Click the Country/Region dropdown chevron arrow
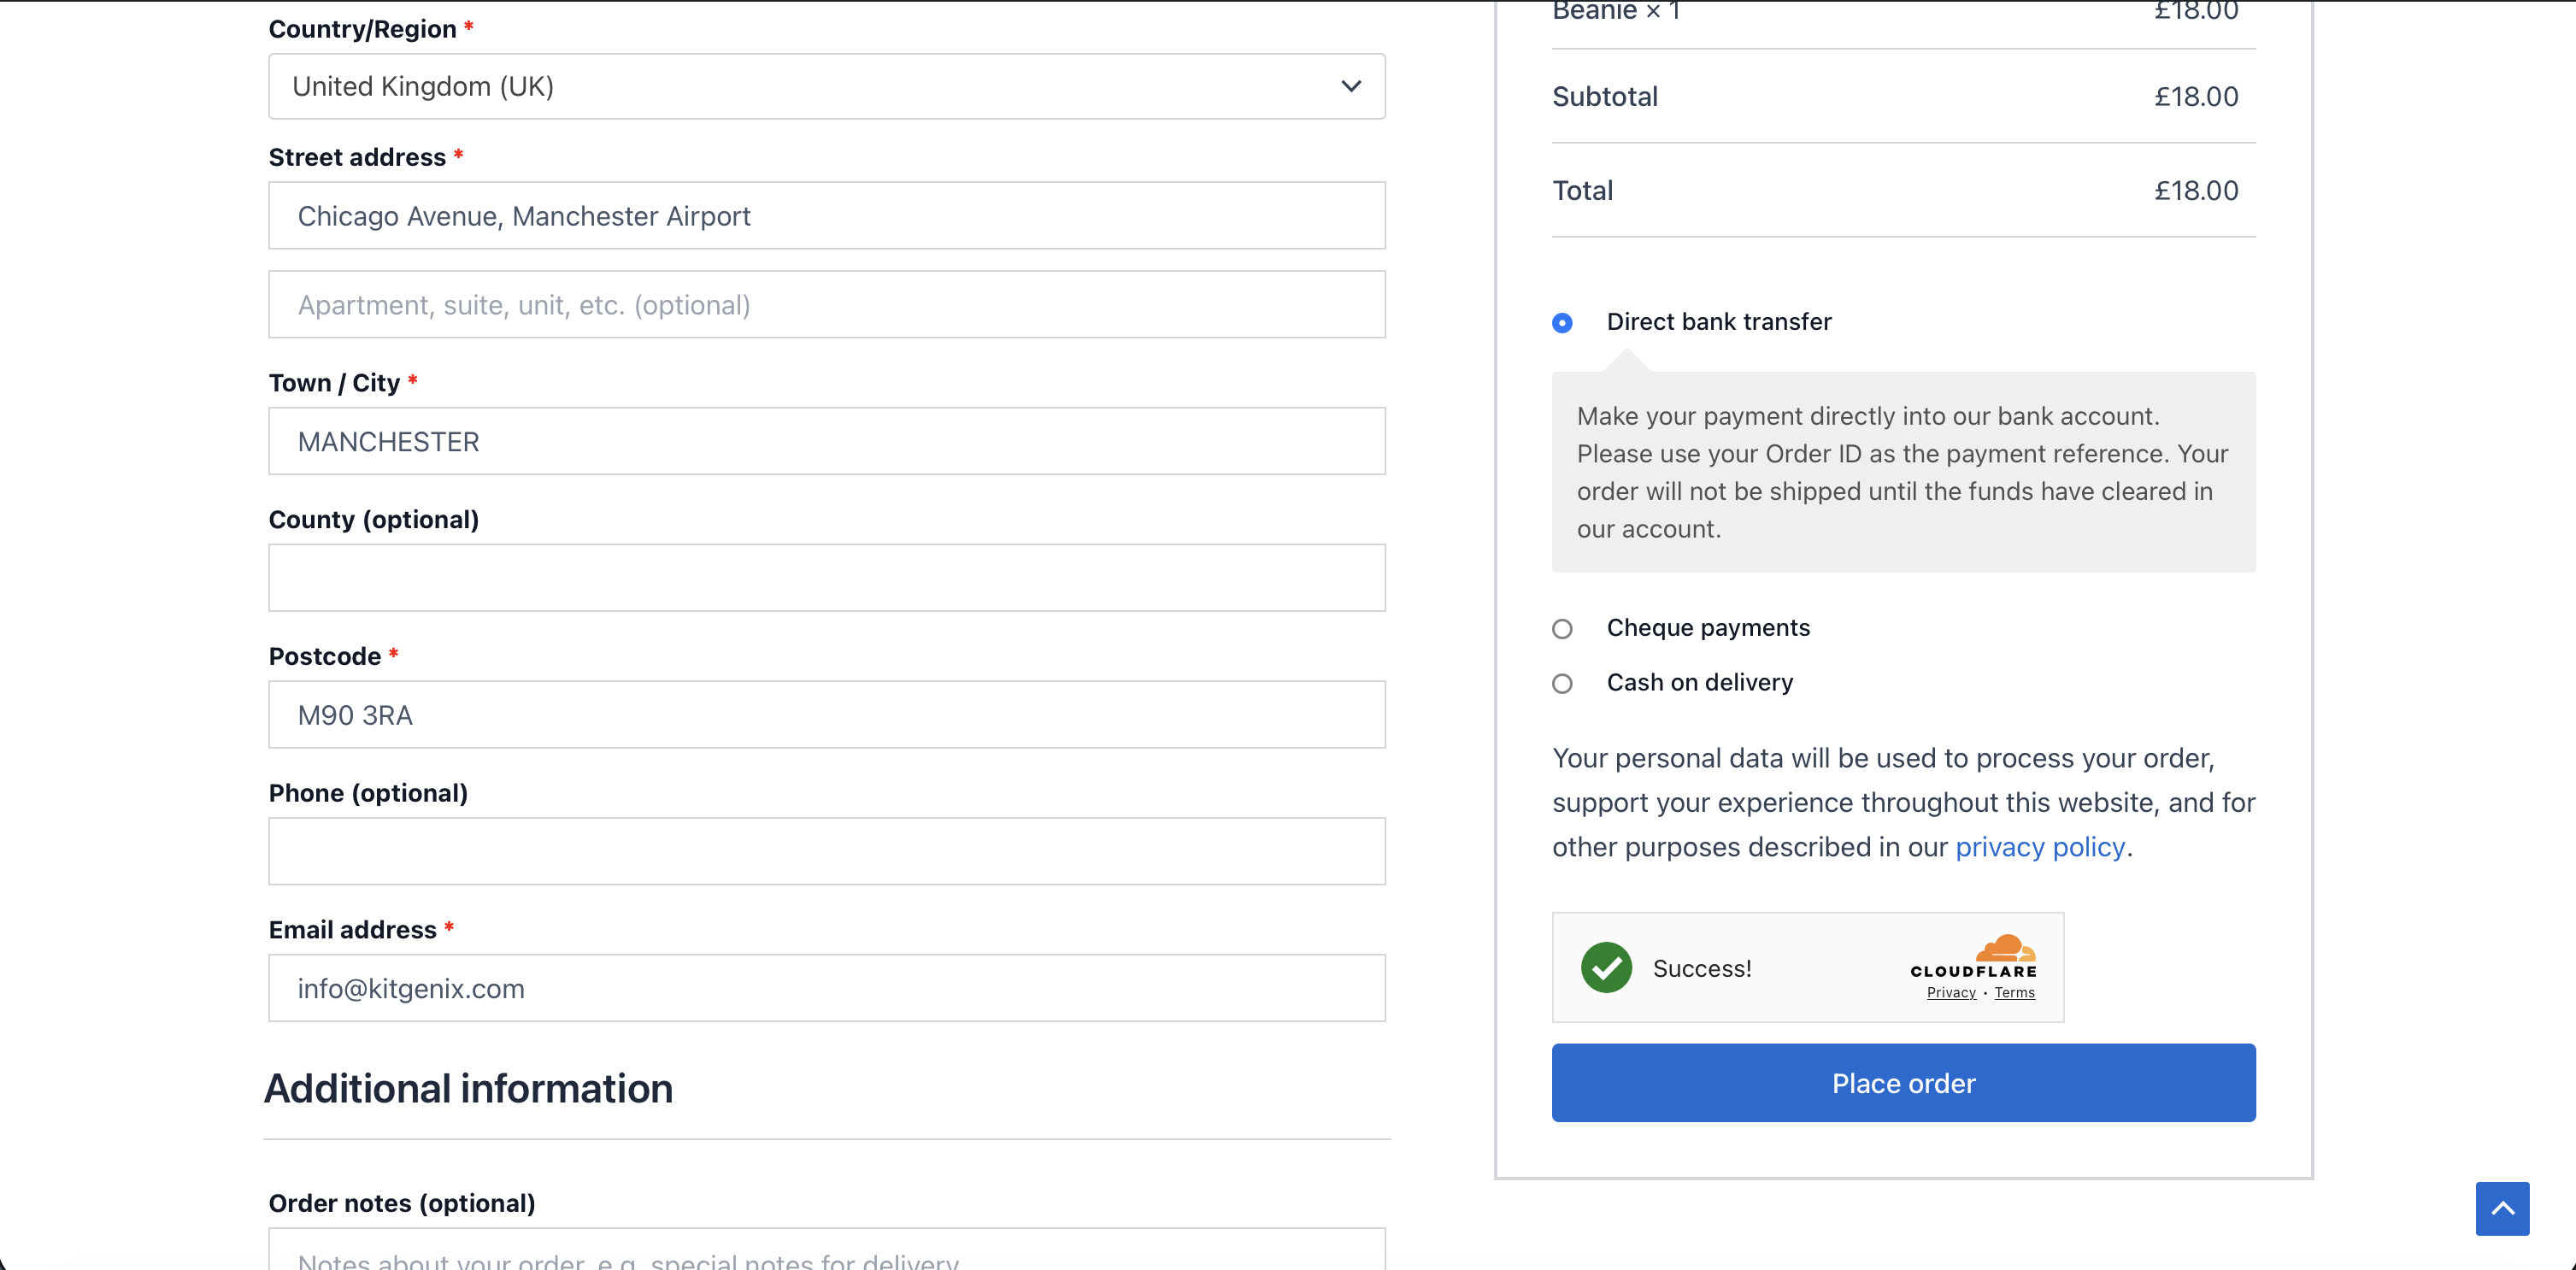This screenshot has height=1270, width=2576. coord(1351,87)
